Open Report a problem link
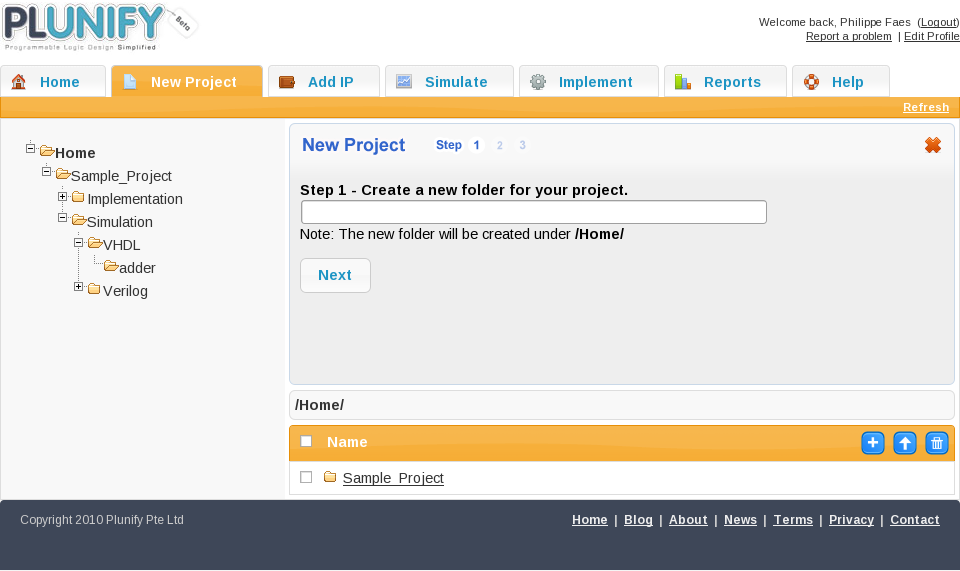 pos(849,36)
